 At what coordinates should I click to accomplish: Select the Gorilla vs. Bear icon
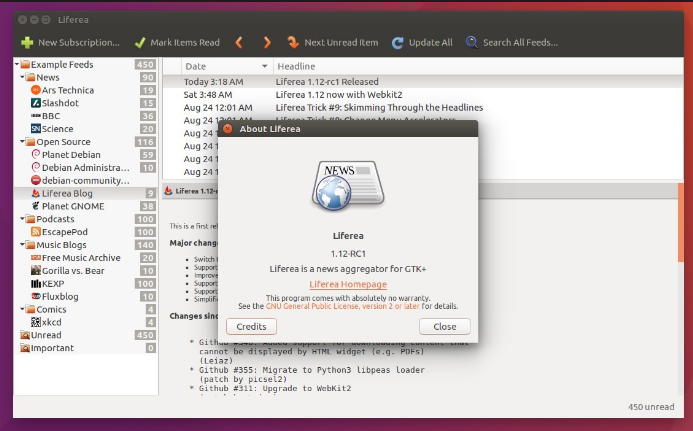[36, 271]
